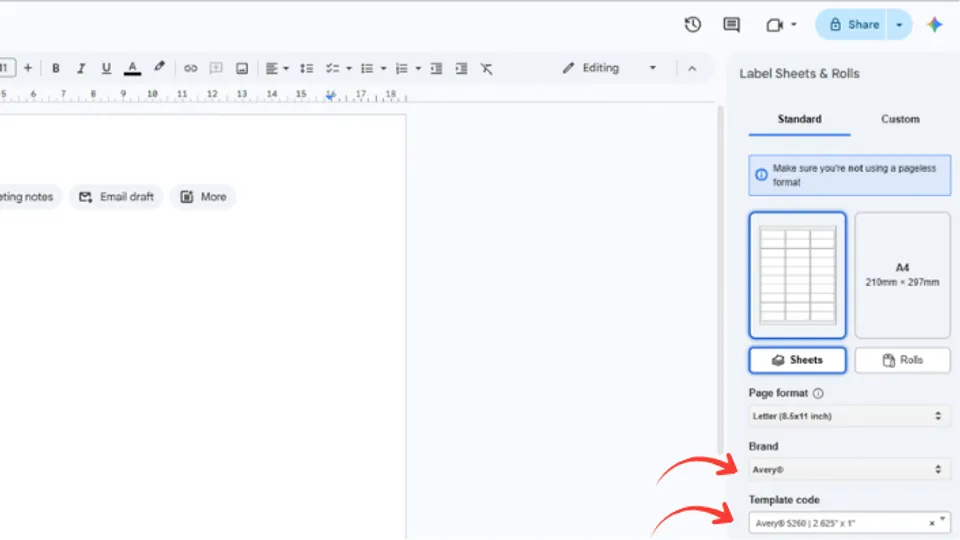
Task: Insert bulleted list icon
Action: click(x=367, y=68)
